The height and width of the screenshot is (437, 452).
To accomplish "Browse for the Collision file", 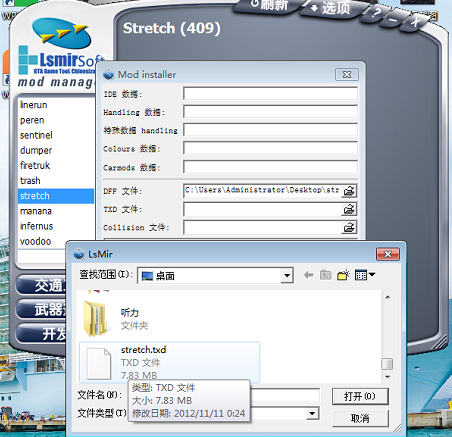I will pos(349,228).
